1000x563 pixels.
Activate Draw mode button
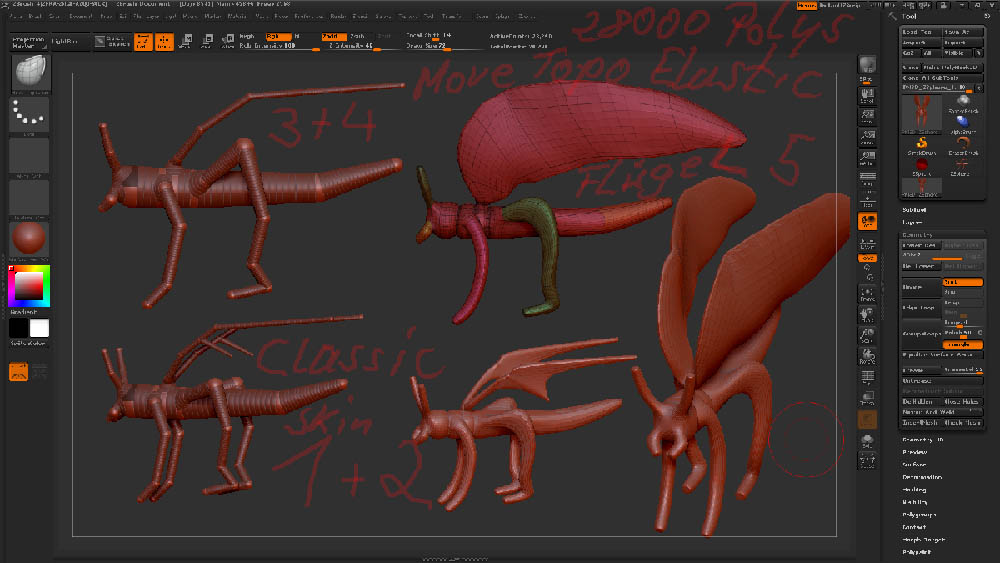(163, 41)
